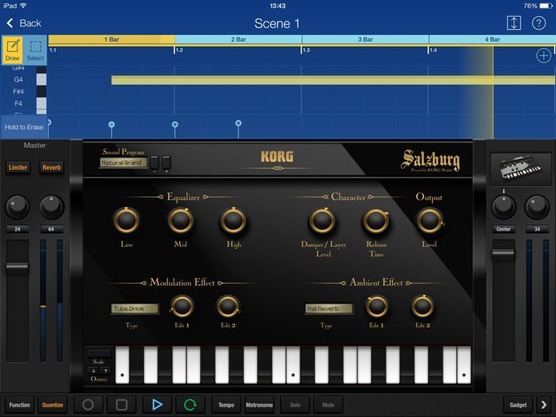Tap the Gadget button
Viewport: 556px width, 417px height.
[518, 405]
